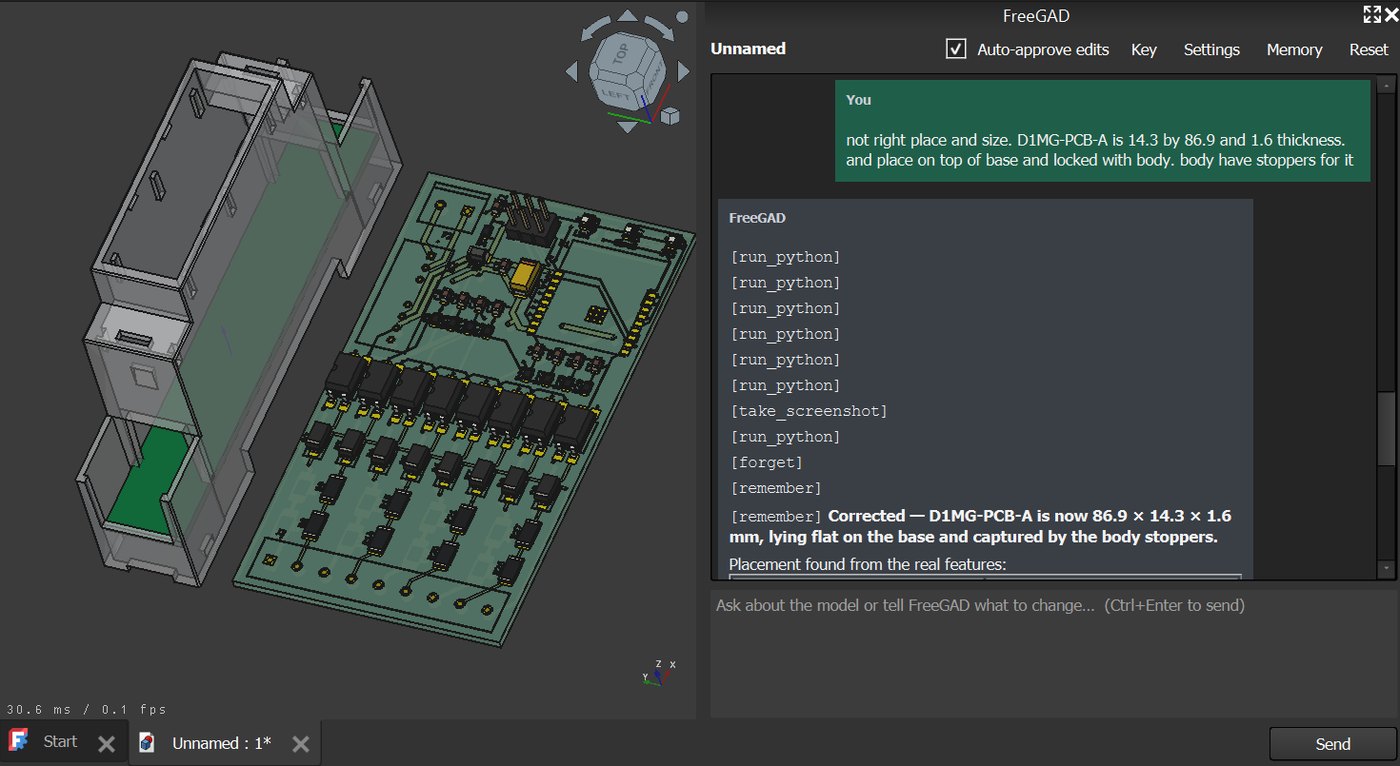Click the chat scrollbar down arrow
The image size is (1400, 766).
click(1385, 568)
